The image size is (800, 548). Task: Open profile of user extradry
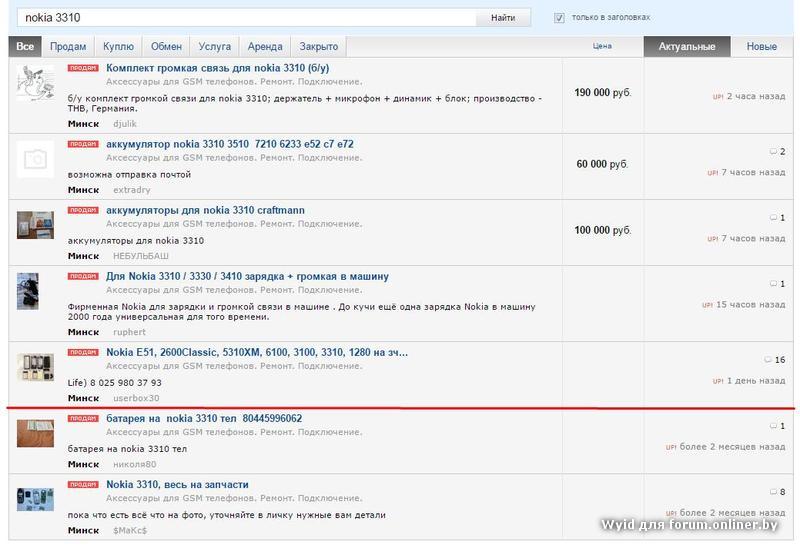pyautogui.click(x=132, y=190)
